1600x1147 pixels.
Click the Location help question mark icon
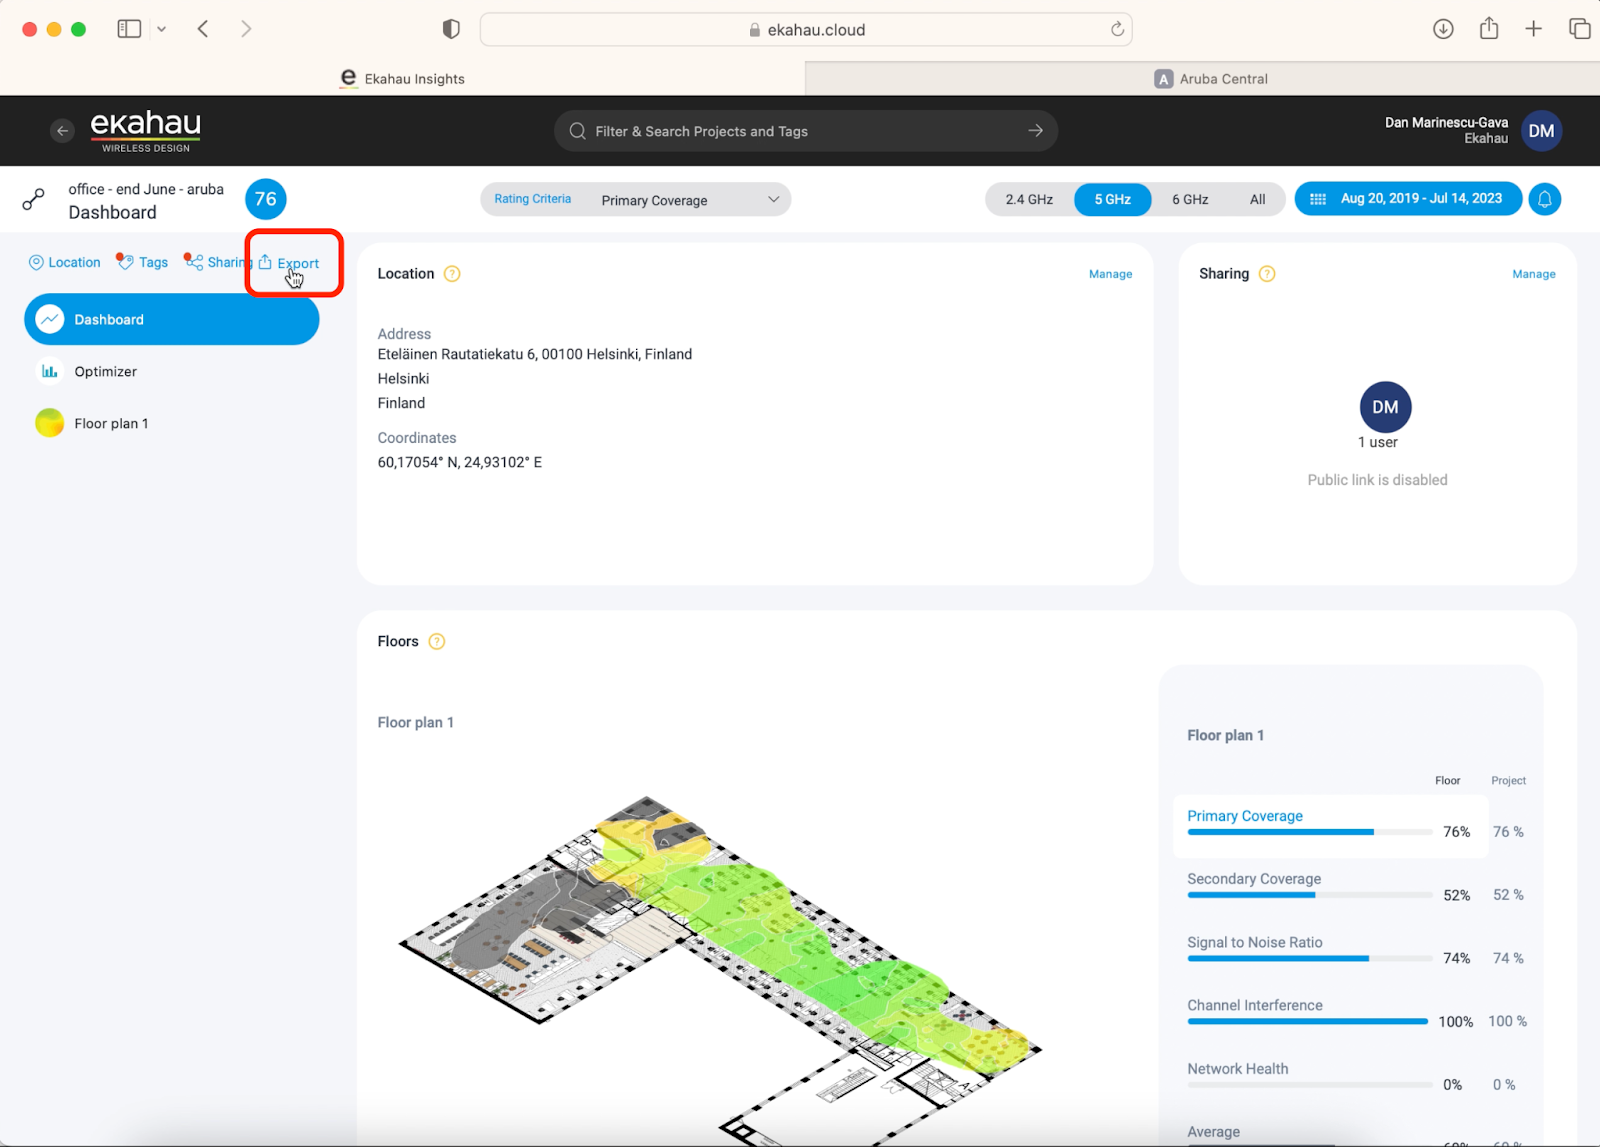pos(452,274)
